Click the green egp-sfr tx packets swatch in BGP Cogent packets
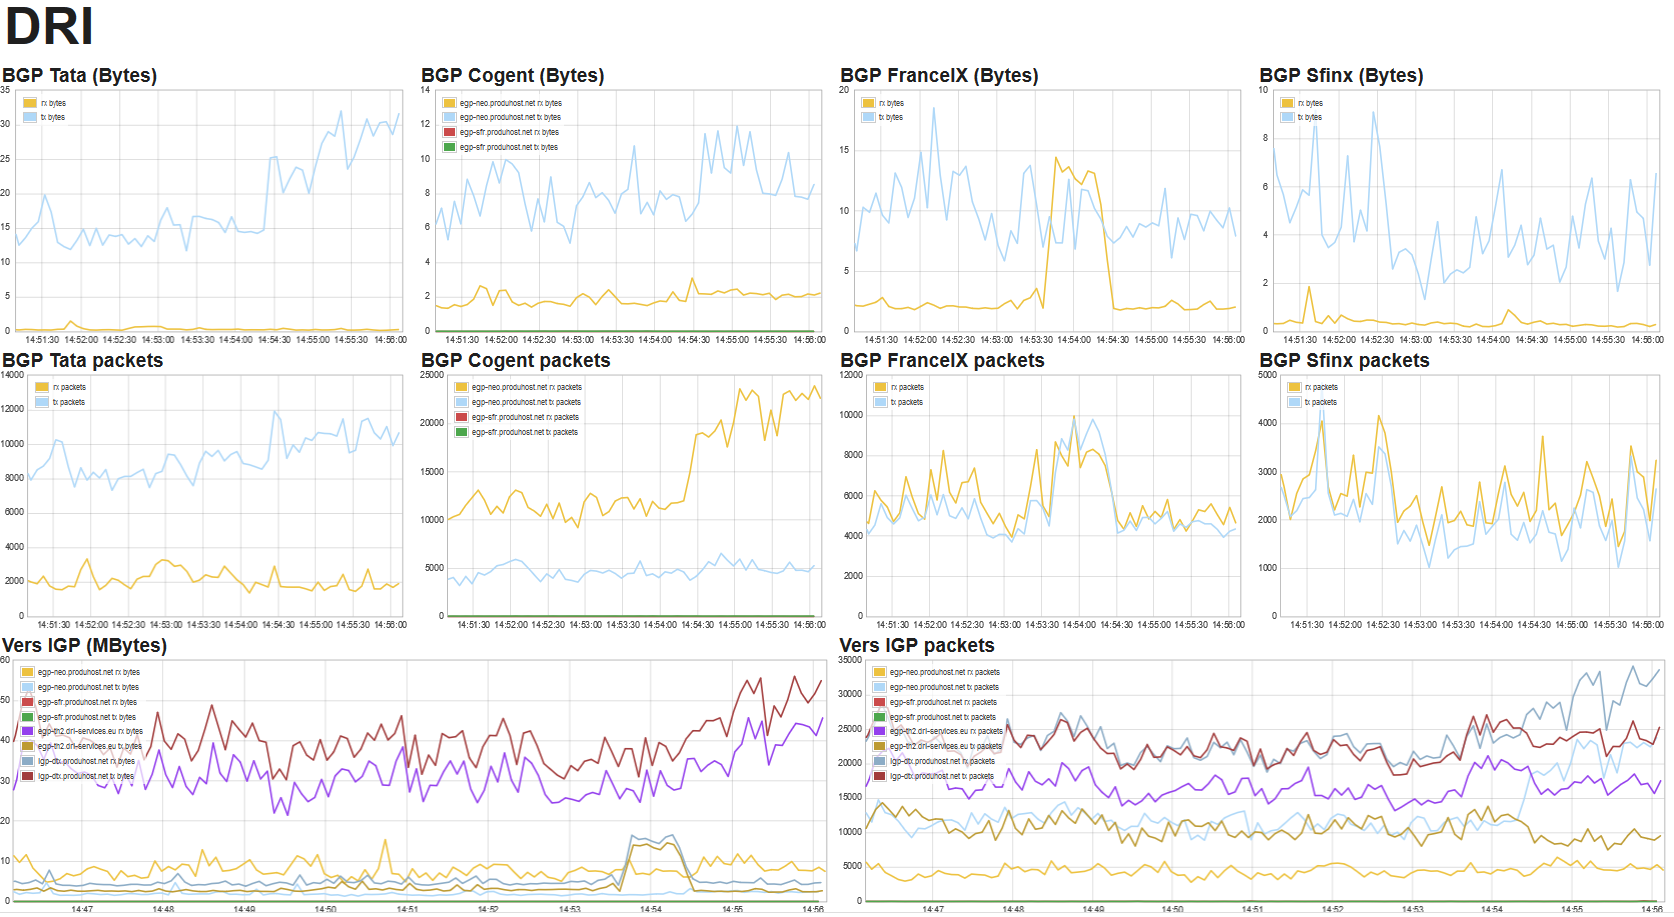Viewport: 1674px width, 917px height. 462,432
